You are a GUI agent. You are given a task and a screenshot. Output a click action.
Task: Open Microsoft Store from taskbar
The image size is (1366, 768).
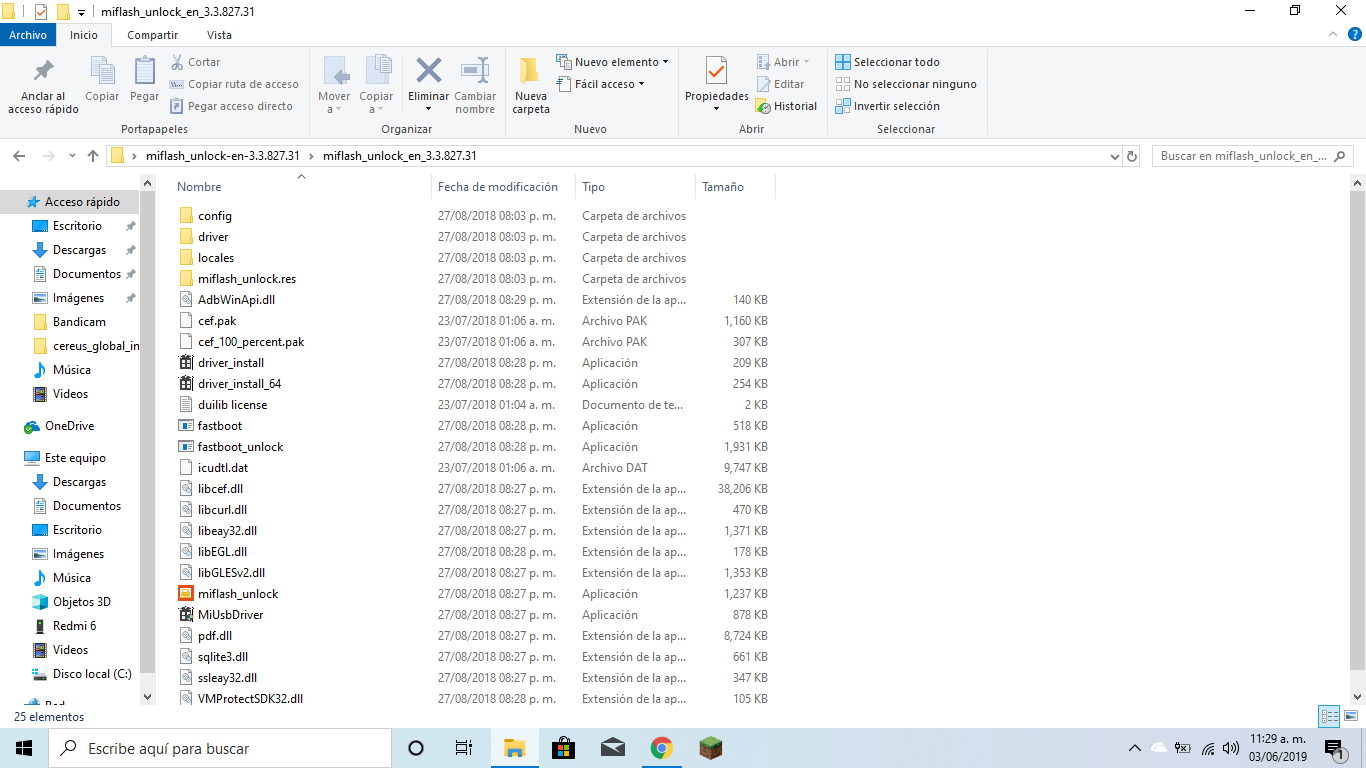pyautogui.click(x=563, y=748)
